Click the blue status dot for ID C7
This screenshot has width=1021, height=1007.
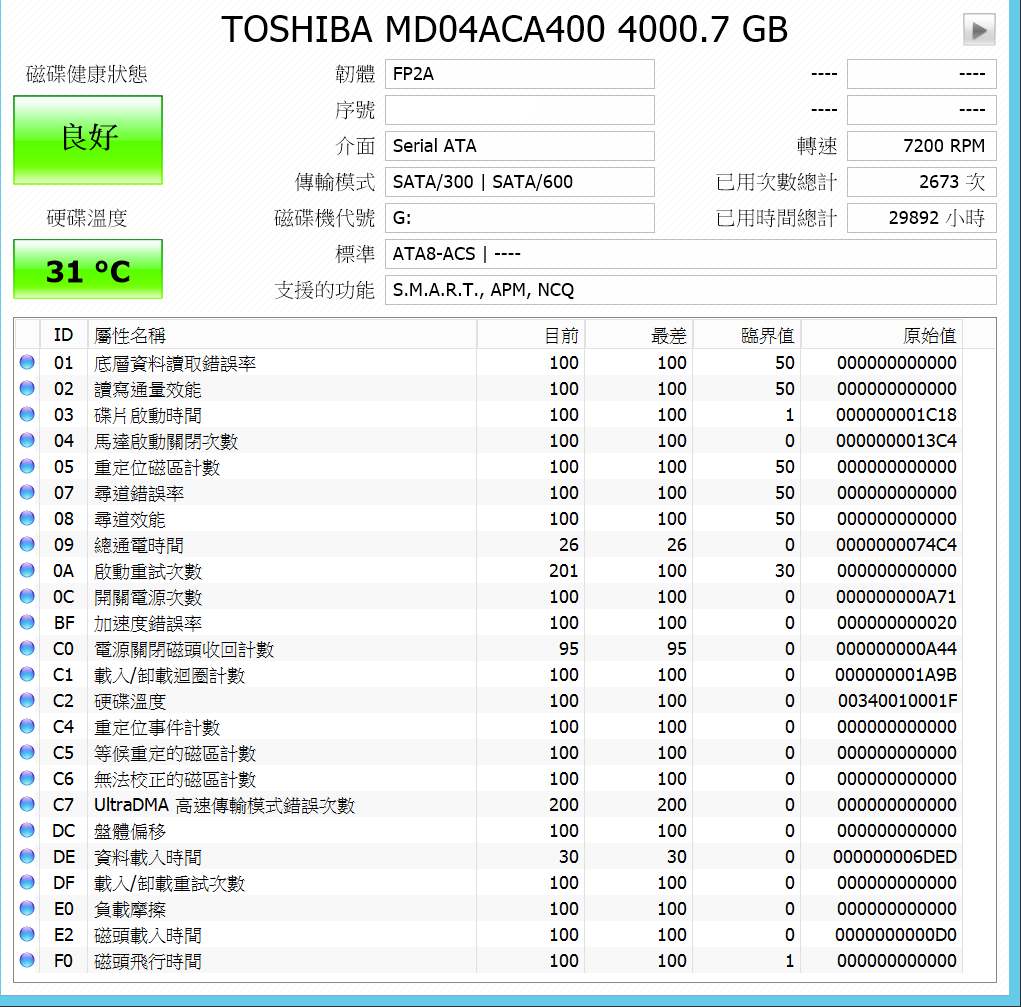(x=27, y=804)
